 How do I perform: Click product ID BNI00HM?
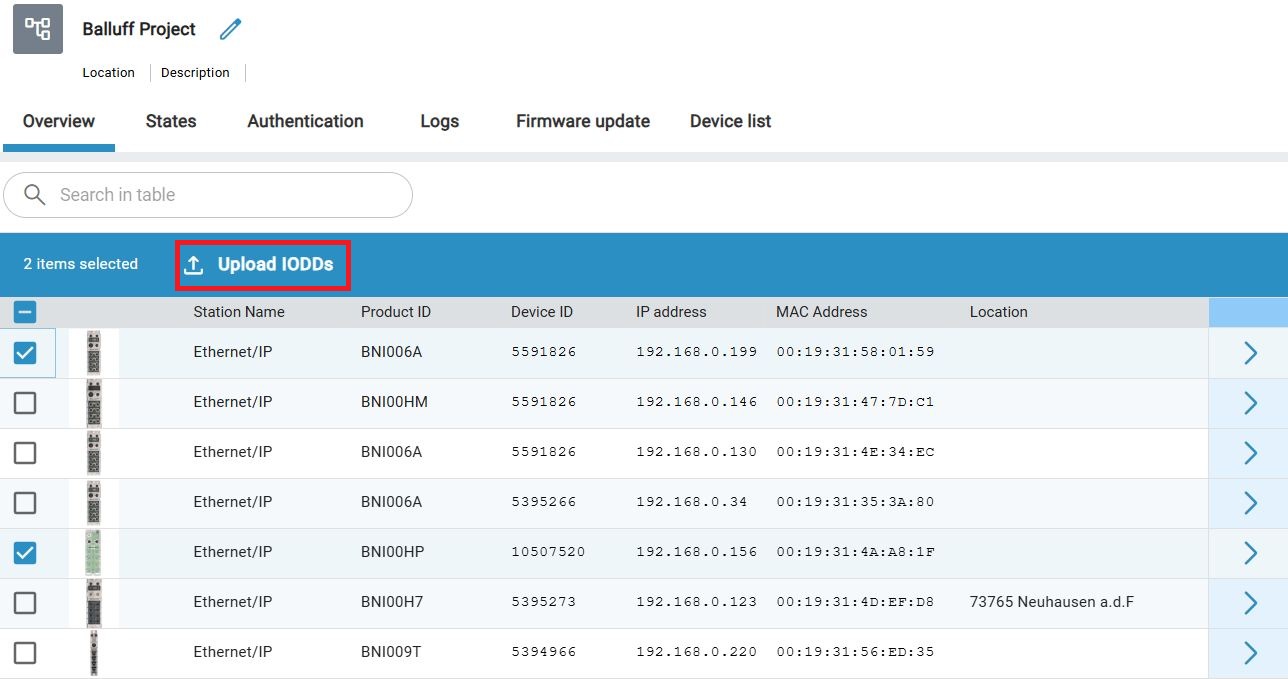pos(395,402)
